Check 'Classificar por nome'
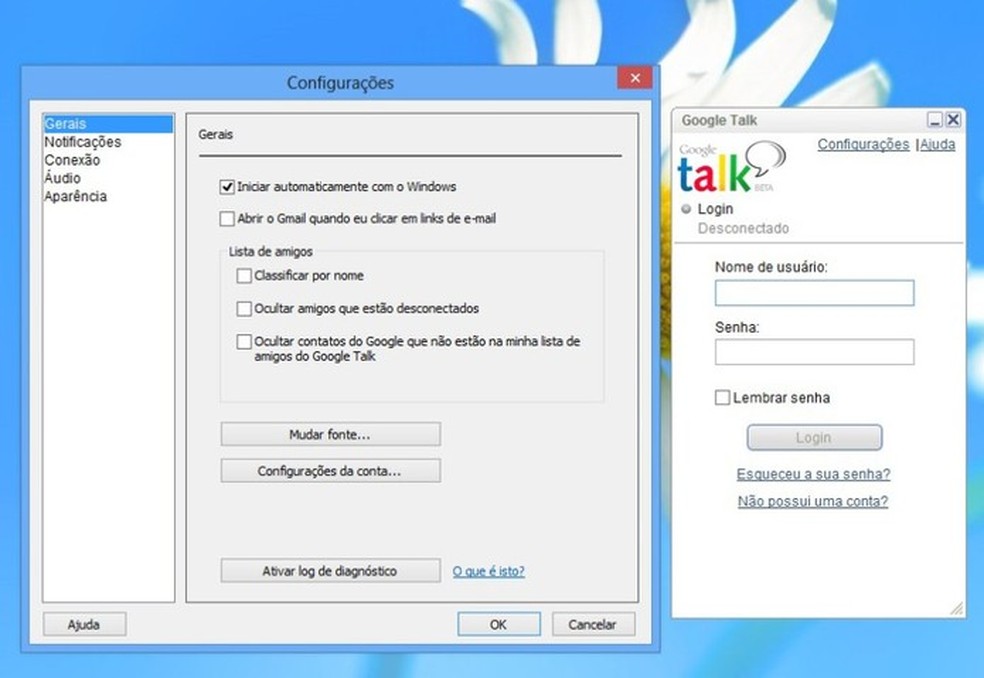The image size is (984, 678). (243, 275)
